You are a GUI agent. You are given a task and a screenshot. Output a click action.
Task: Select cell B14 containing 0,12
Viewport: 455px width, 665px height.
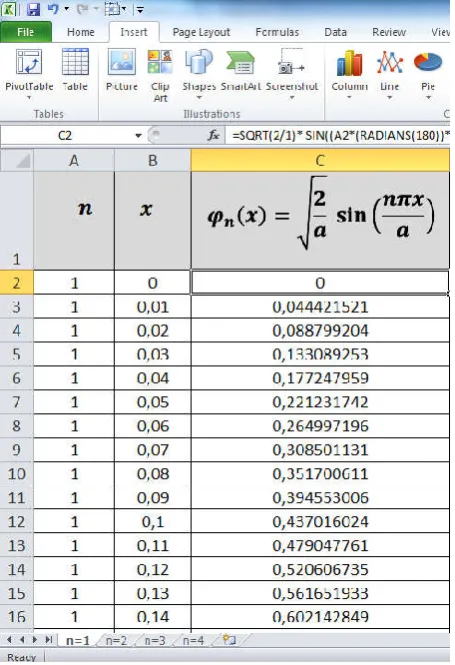(153, 569)
